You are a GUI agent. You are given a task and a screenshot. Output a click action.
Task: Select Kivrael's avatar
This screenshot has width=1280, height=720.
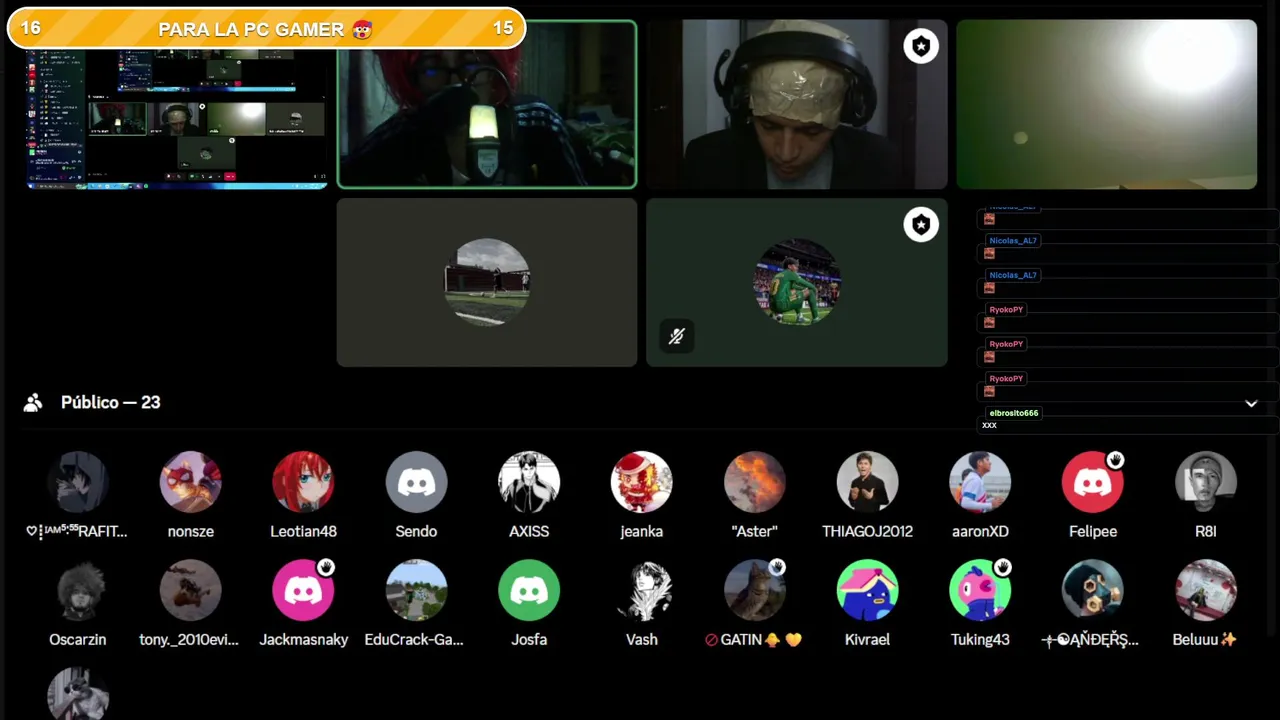pos(867,590)
